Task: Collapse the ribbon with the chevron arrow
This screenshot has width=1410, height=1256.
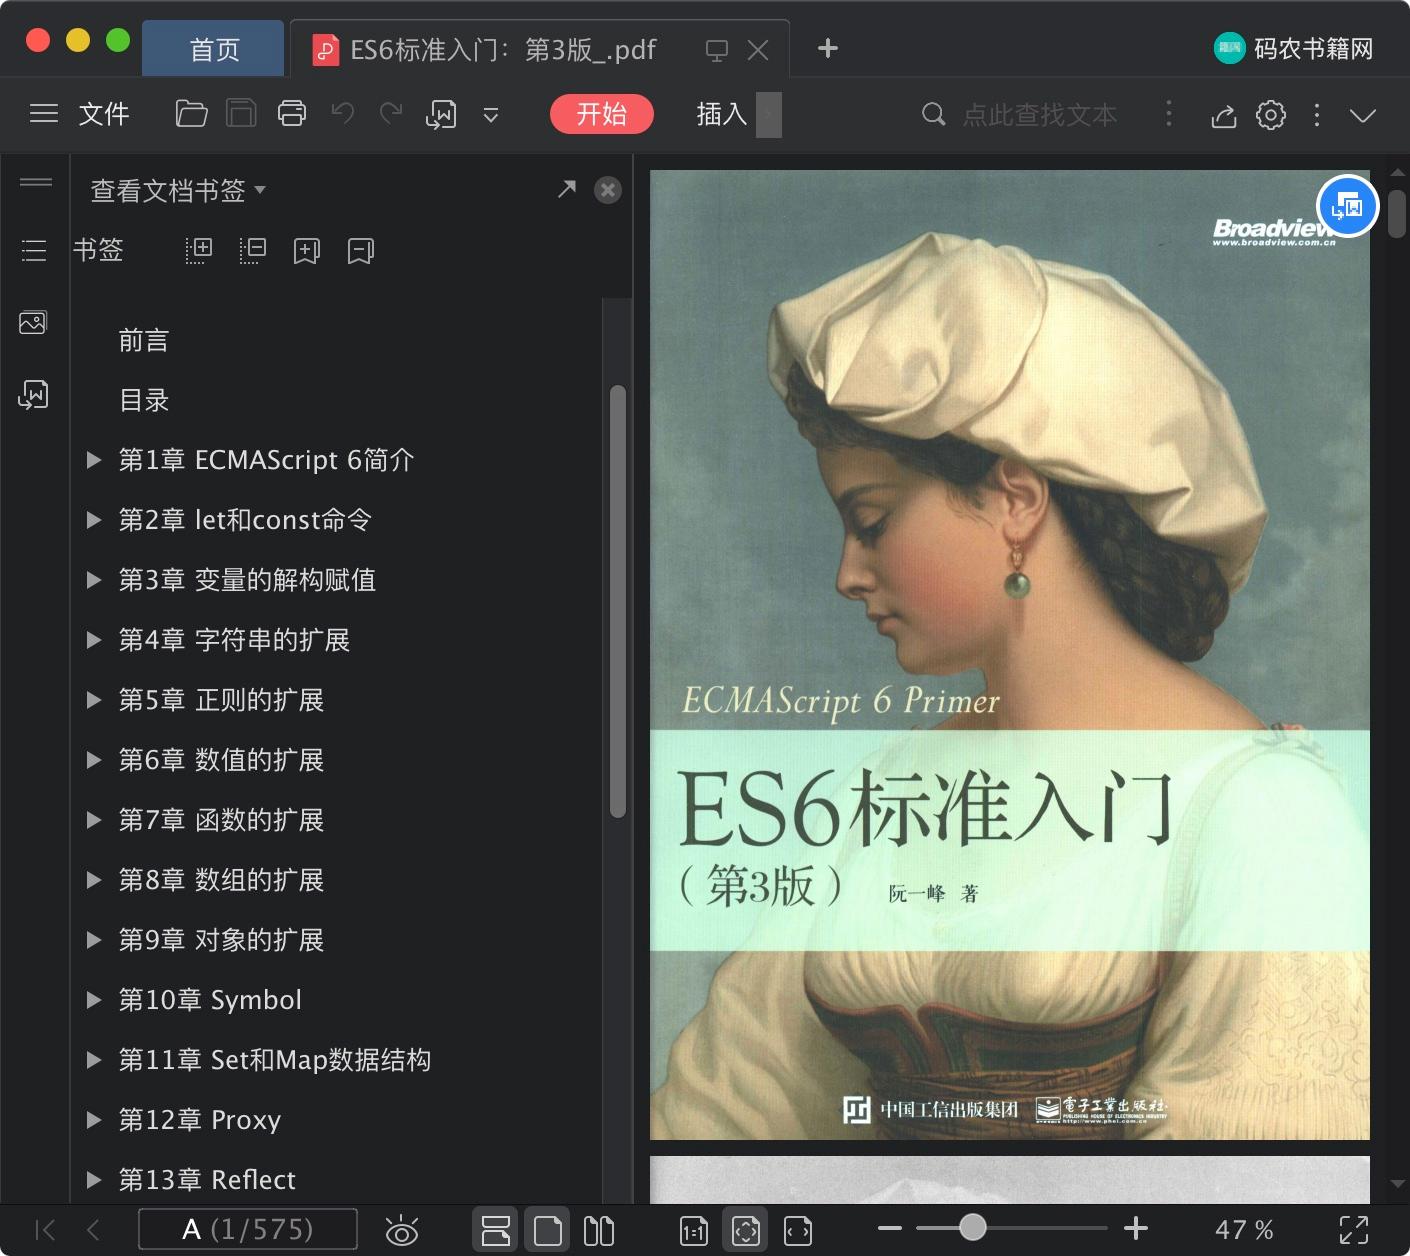Action: (x=1363, y=115)
